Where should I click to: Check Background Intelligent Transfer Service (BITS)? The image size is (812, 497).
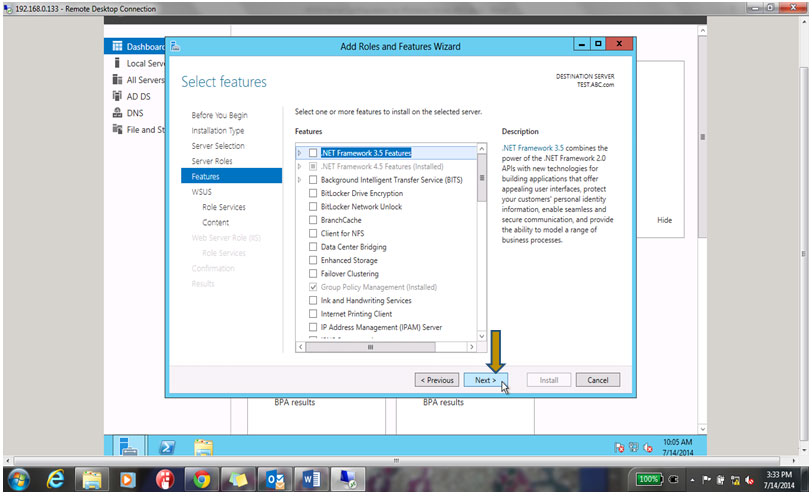coord(313,180)
